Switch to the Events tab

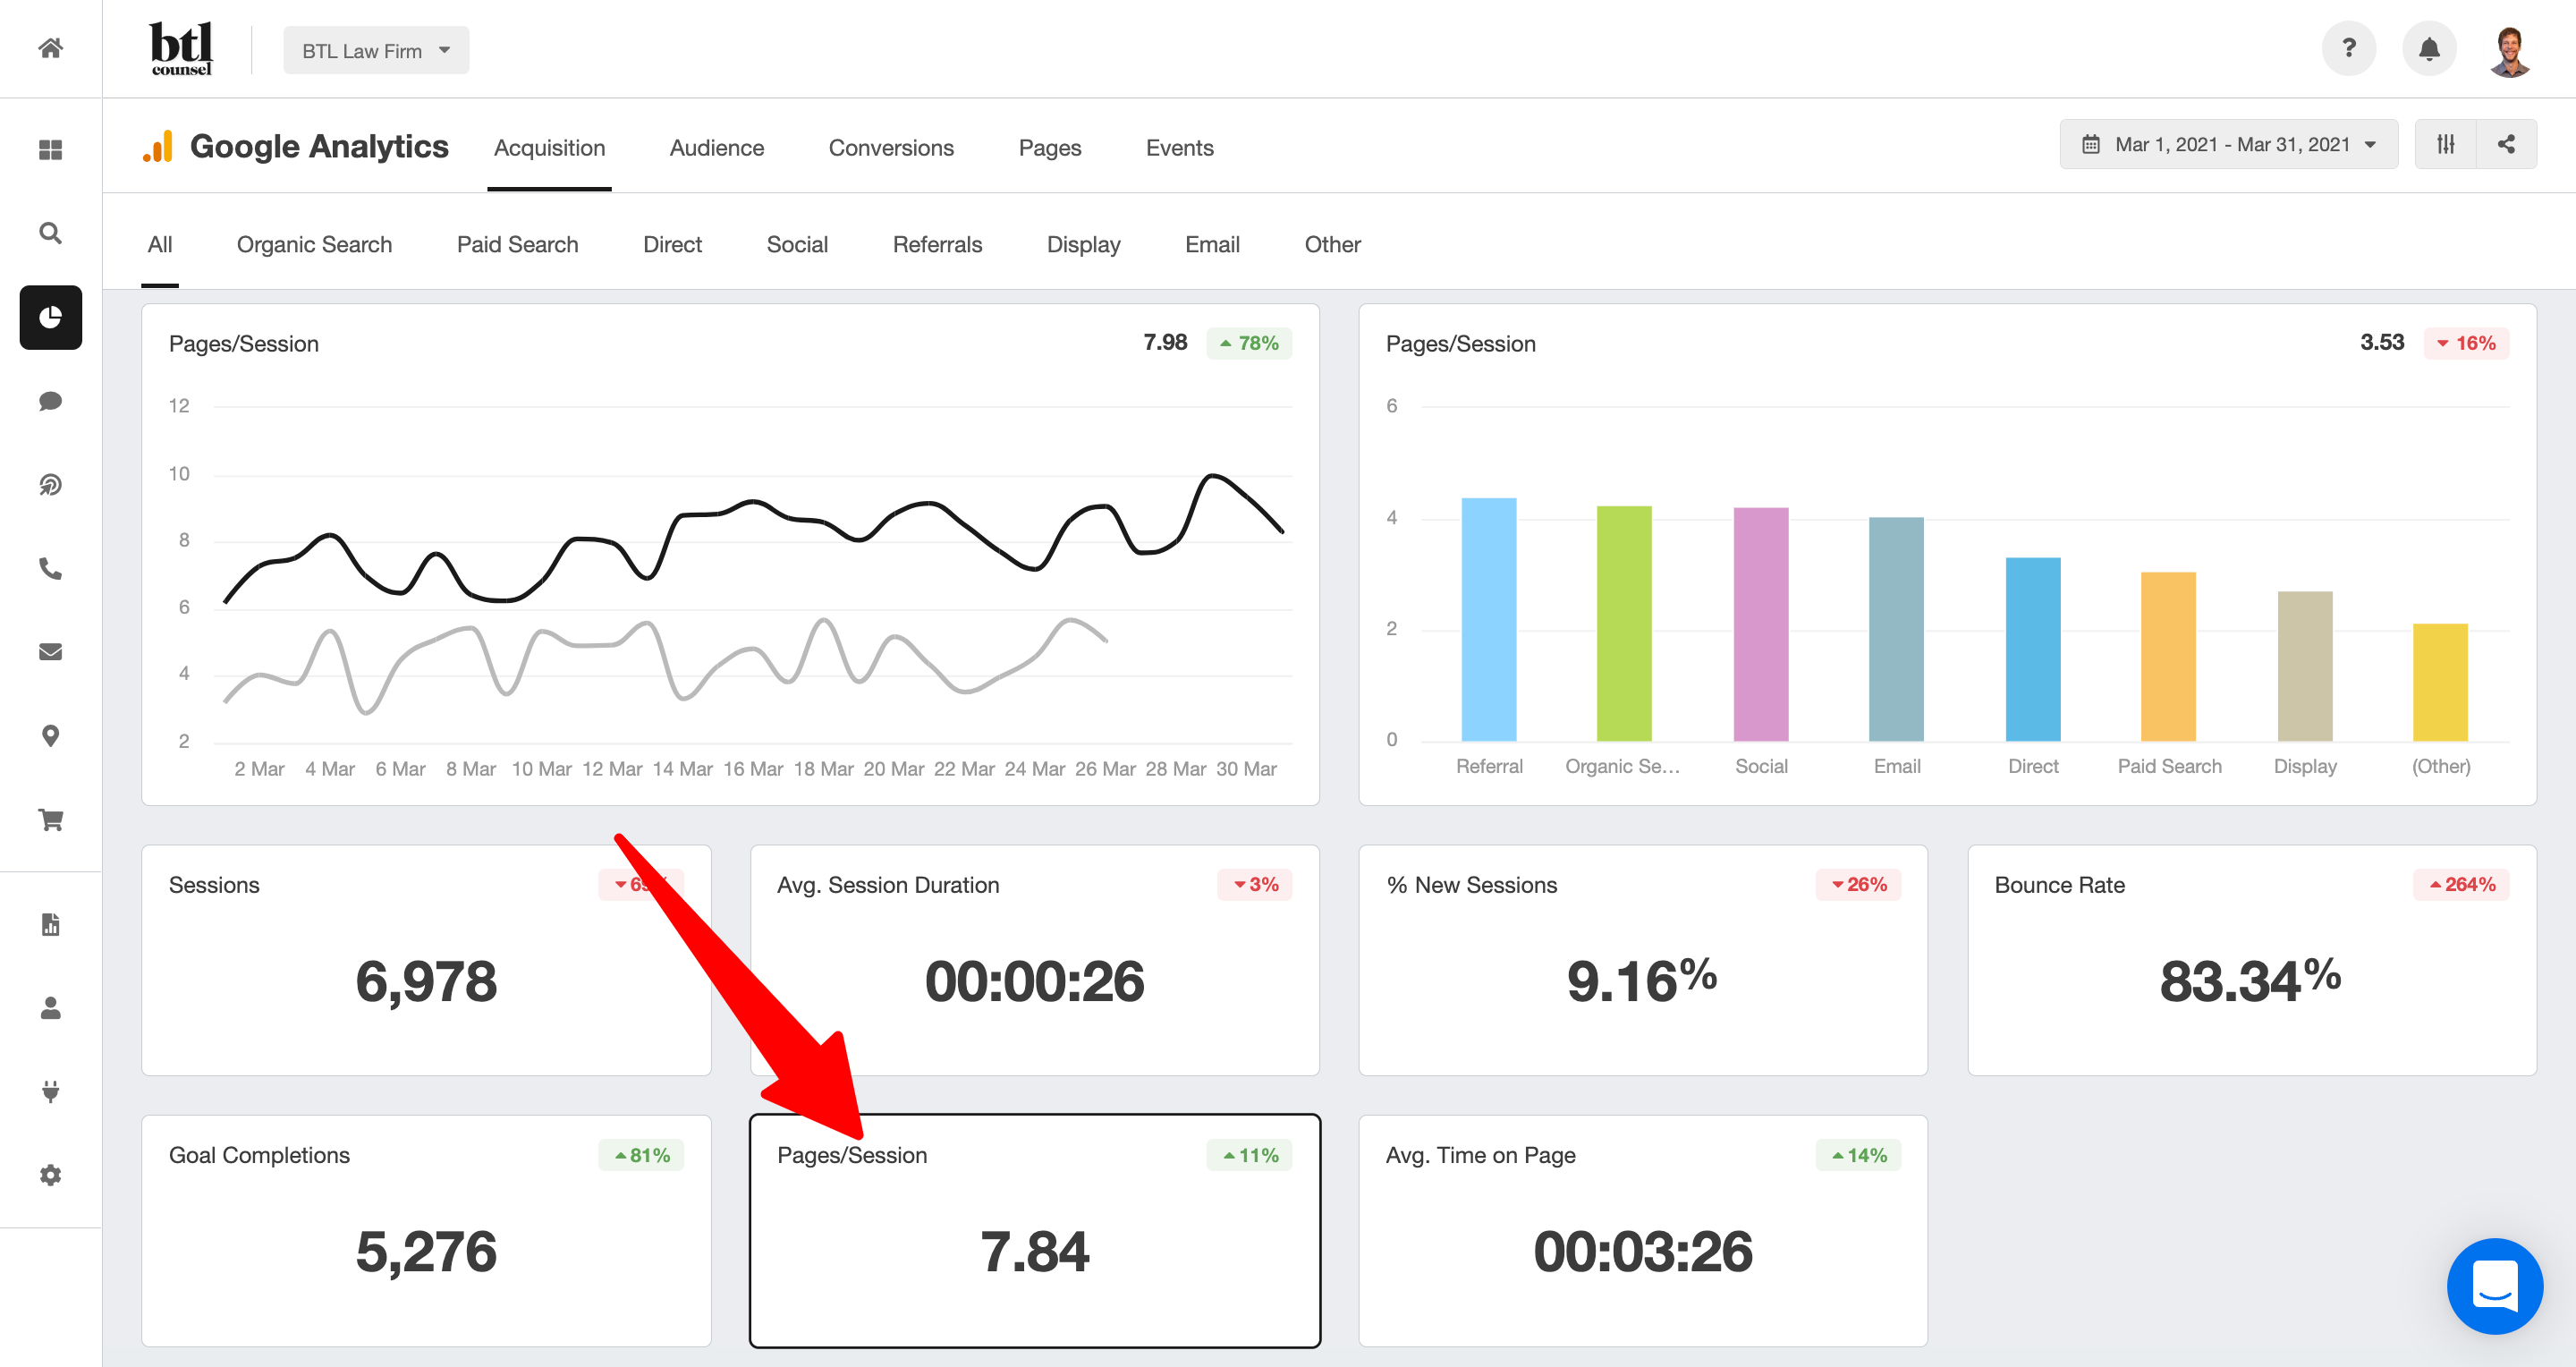pos(1180,148)
